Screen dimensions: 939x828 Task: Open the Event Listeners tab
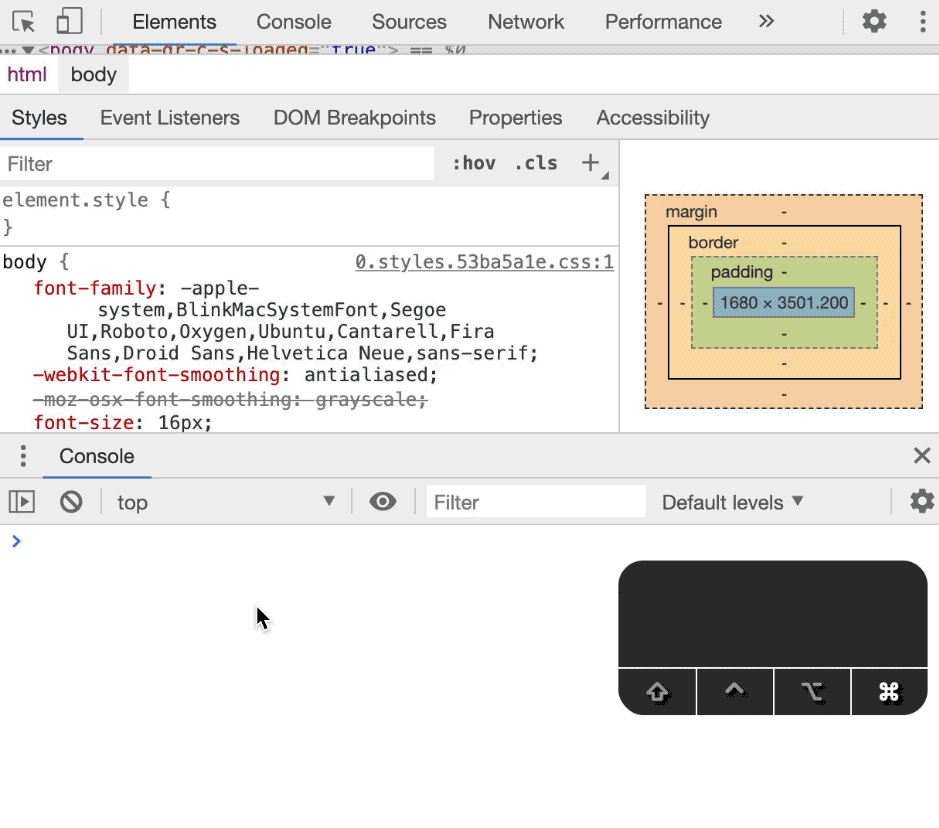point(170,118)
